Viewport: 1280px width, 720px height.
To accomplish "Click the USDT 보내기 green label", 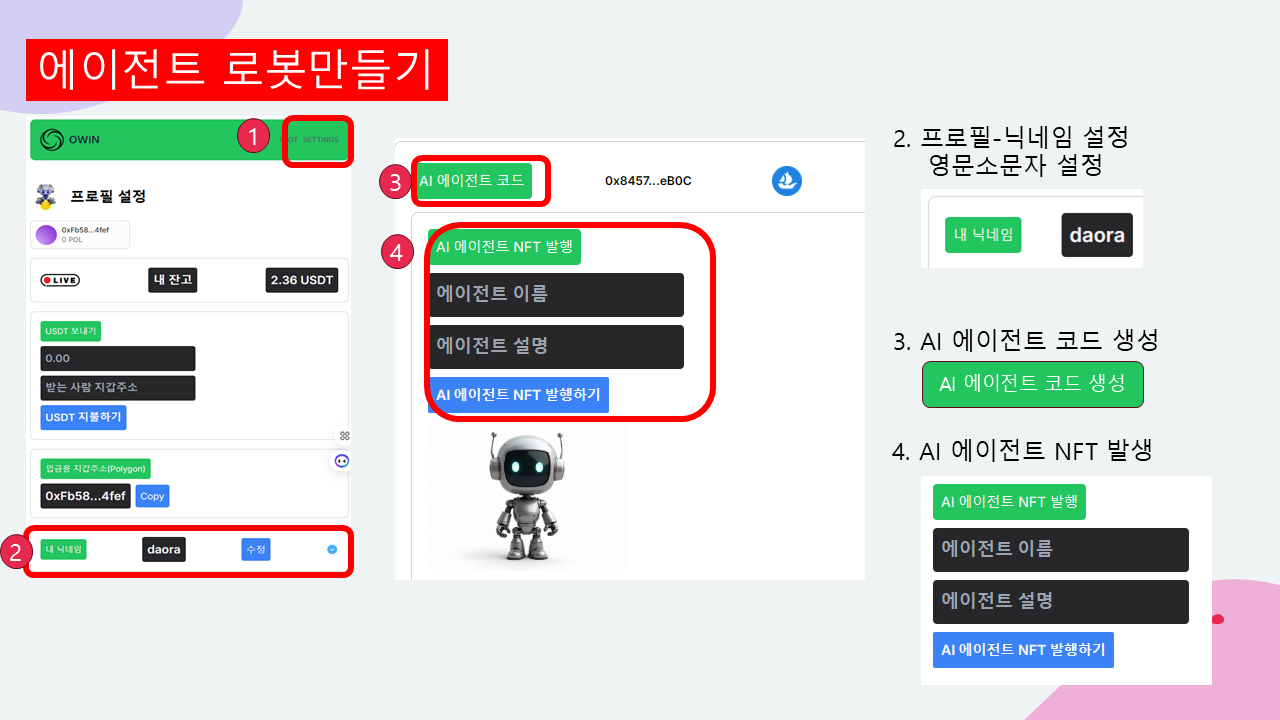I will point(70,331).
